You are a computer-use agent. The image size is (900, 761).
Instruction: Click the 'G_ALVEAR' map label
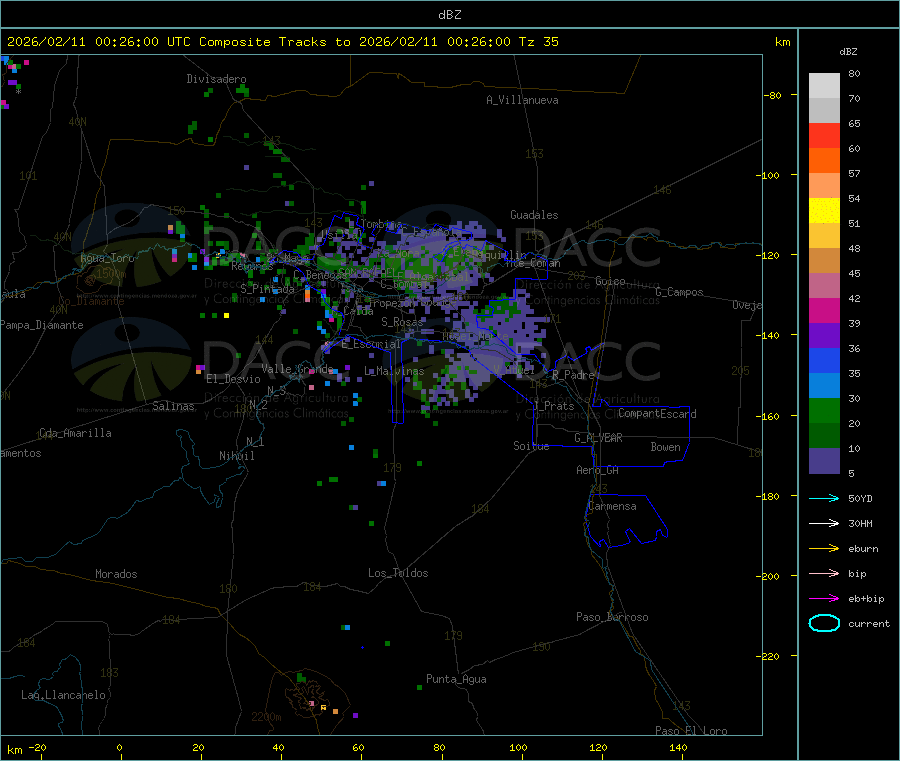598,438
